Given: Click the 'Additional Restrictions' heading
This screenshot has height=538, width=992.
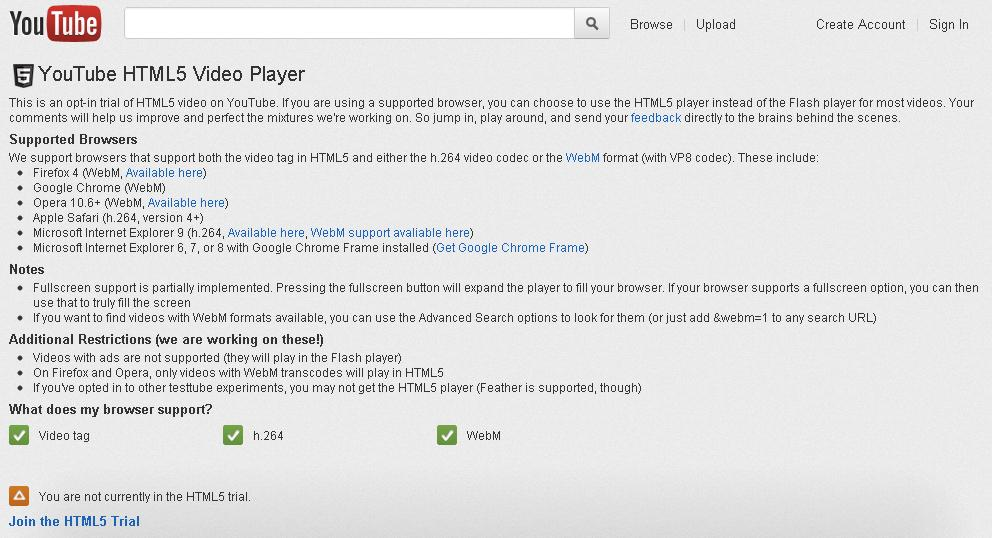Looking at the screenshot, I should click(x=166, y=339).
